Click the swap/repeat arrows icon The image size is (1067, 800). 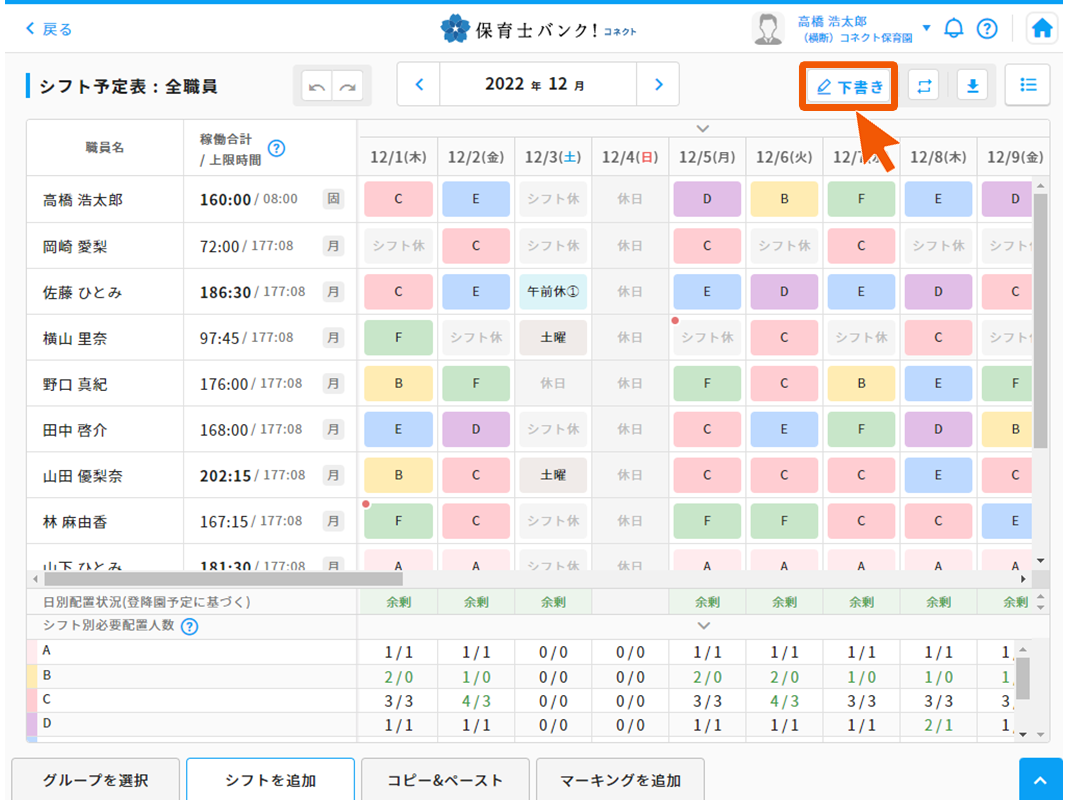click(x=924, y=86)
